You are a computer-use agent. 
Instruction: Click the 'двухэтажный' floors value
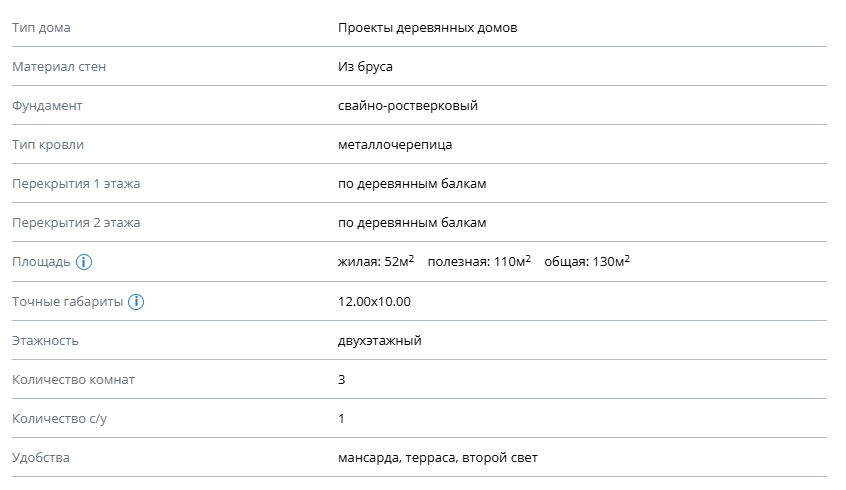click(380, 341)
